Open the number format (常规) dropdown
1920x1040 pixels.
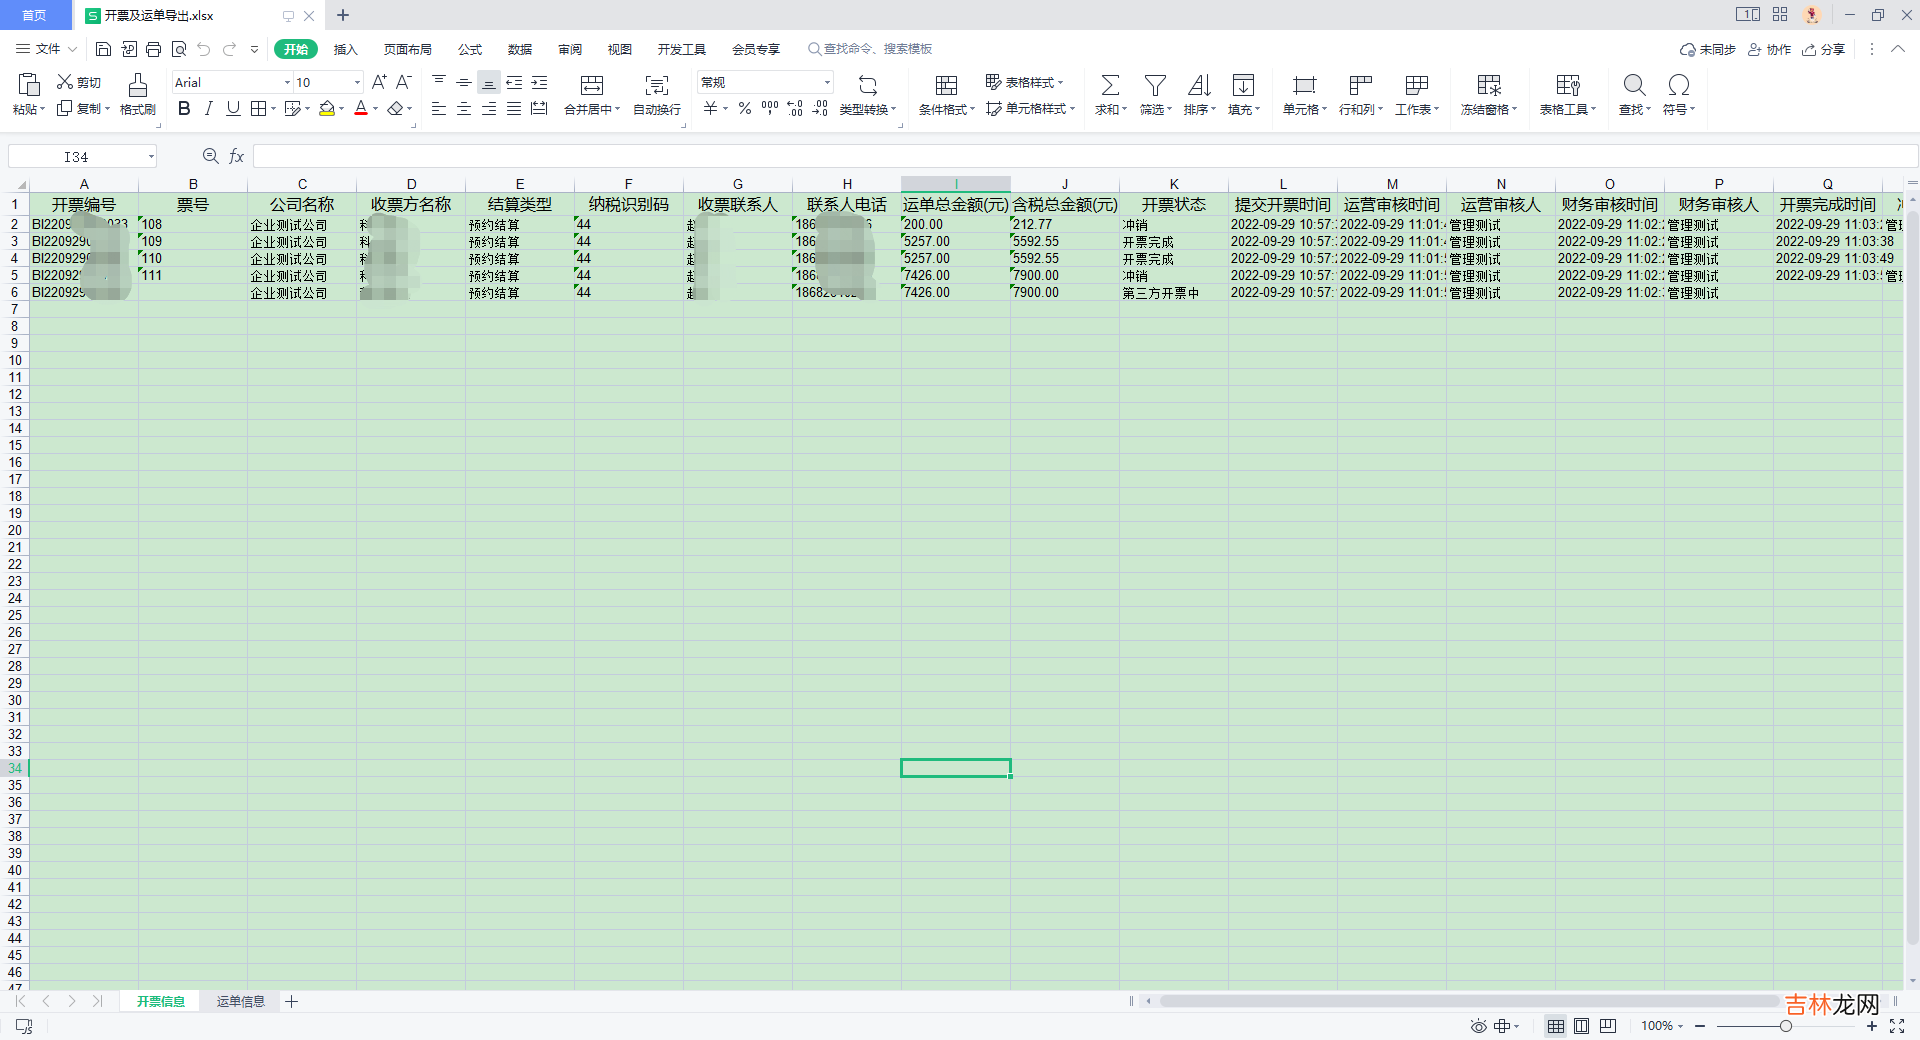point(827,83)
